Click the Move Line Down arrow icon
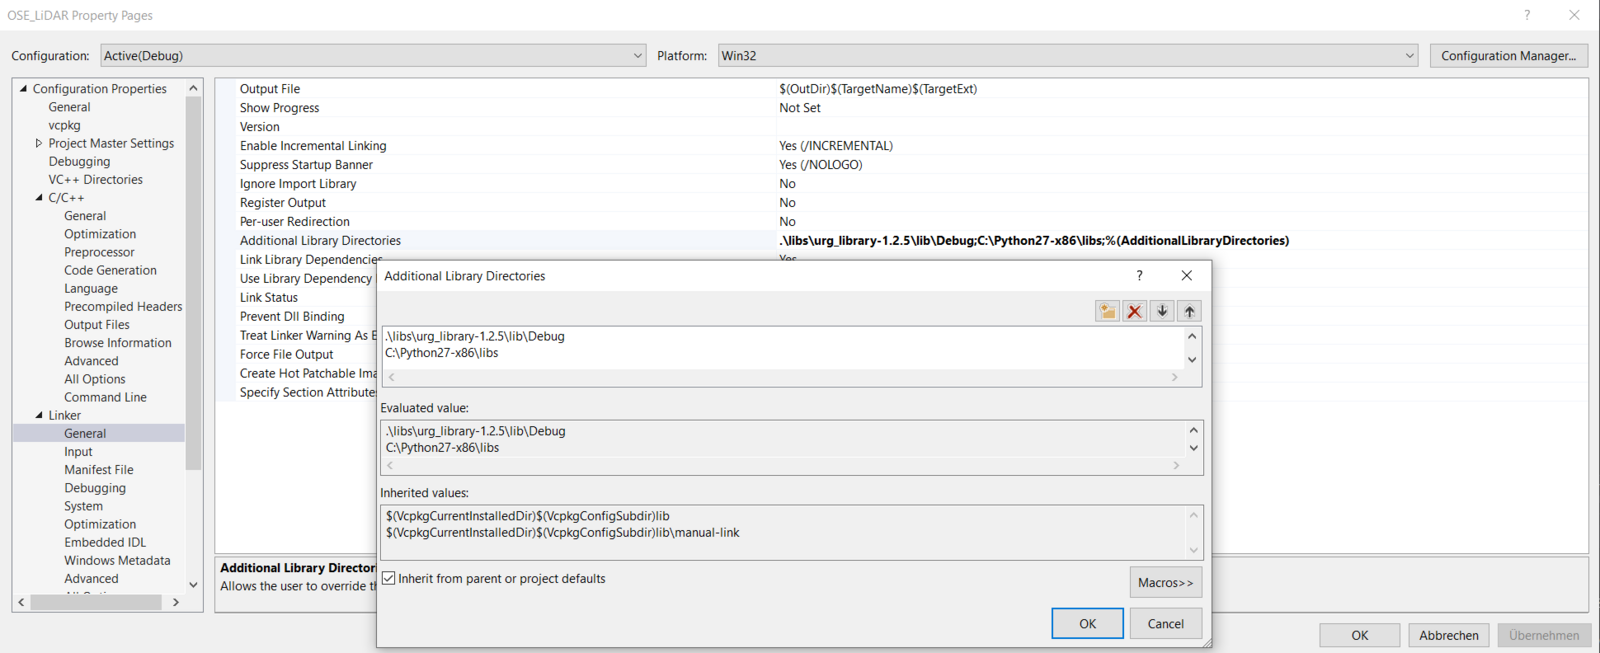This screenshot has width=1600, height=653. 1162,311
